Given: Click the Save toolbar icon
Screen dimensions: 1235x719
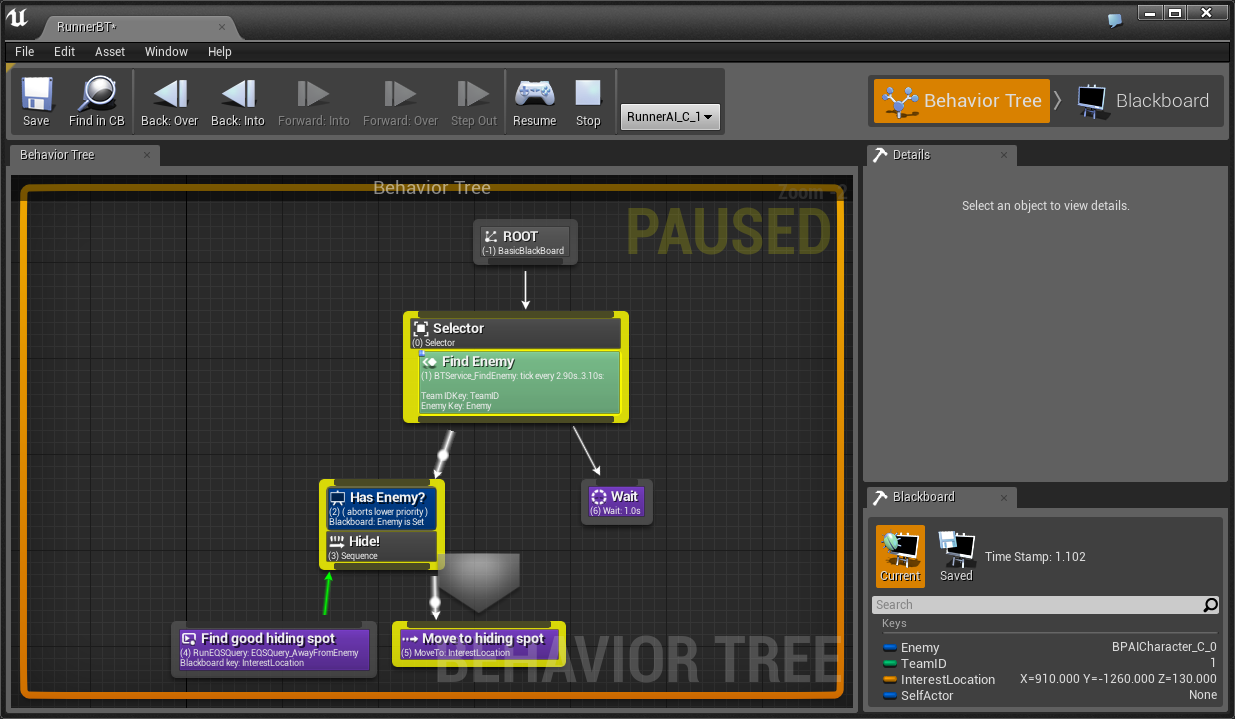Looking at the screenshot, I should [x=36, y=94].
